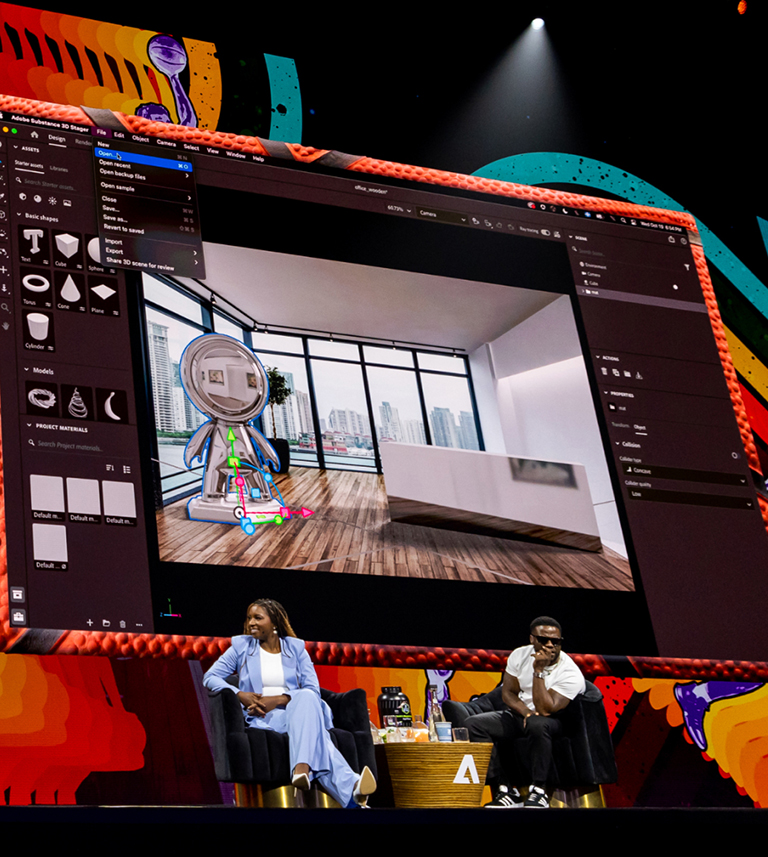Click Import in the File menu
Image resolution: width=768 pixels, height=857 pixels.
[x=114, y=241]
